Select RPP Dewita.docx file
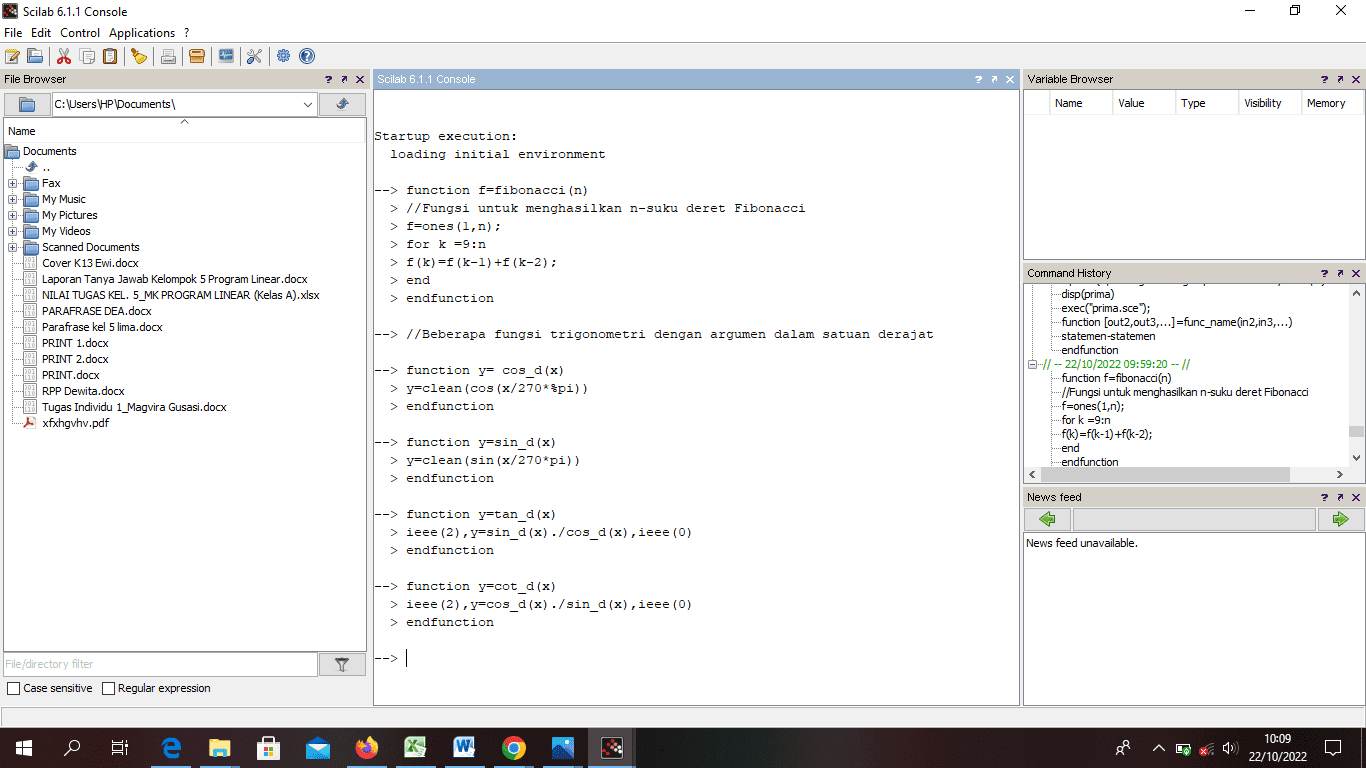 click(83, 391)
